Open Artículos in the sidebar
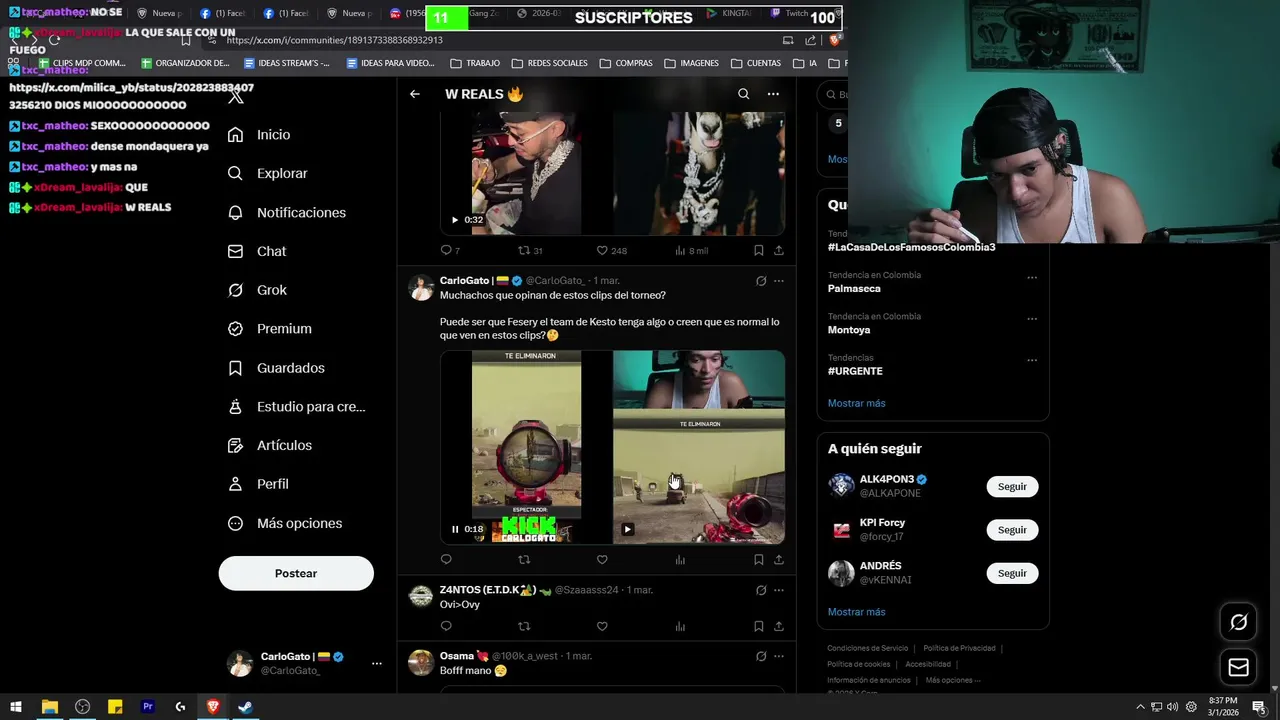 click(269, 445)
